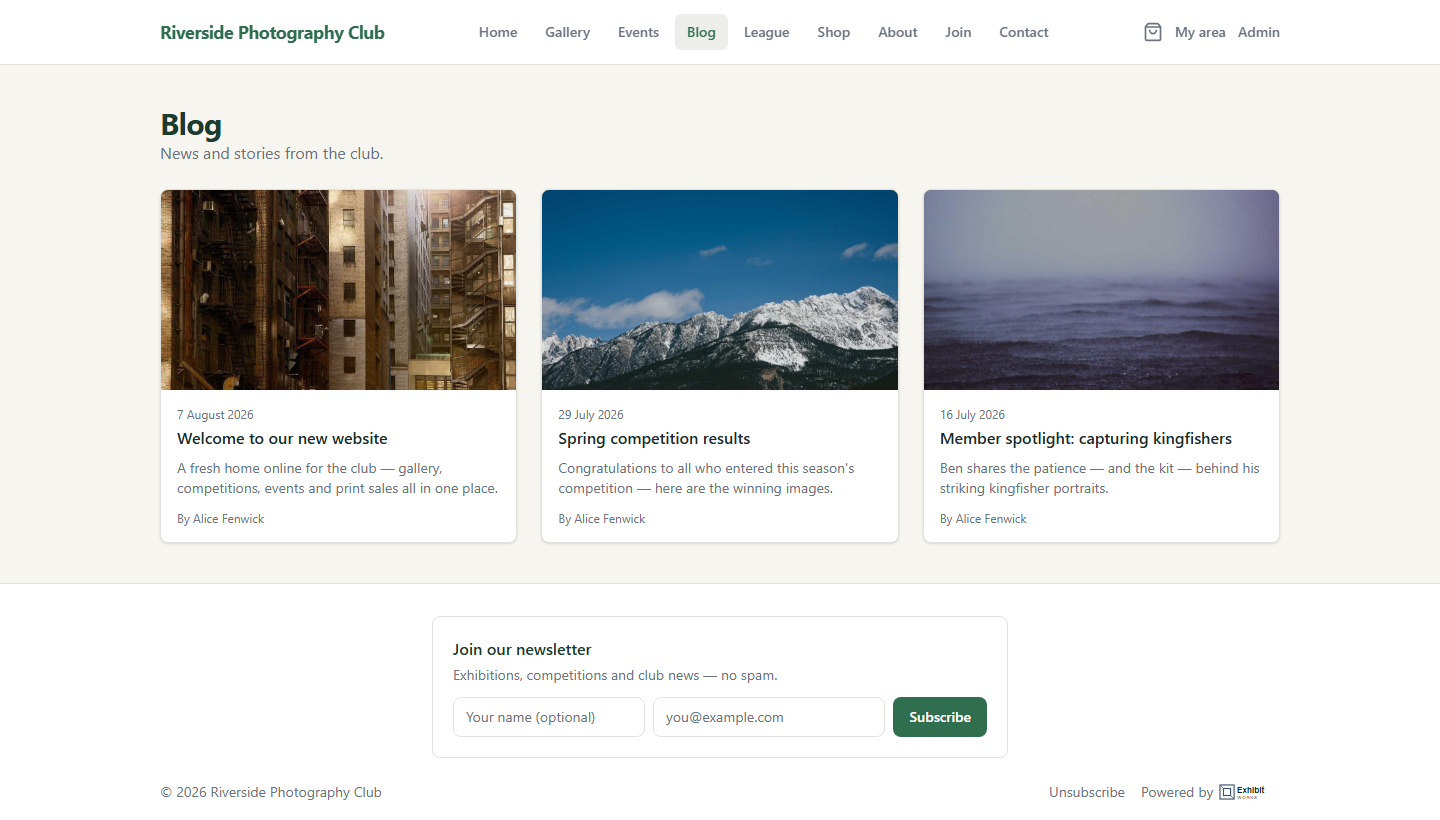Viewport: 1440px width, 820px height.
Task: Click '© 2026 Riverside Photography Club' footer text
Action: click(271, 792)
